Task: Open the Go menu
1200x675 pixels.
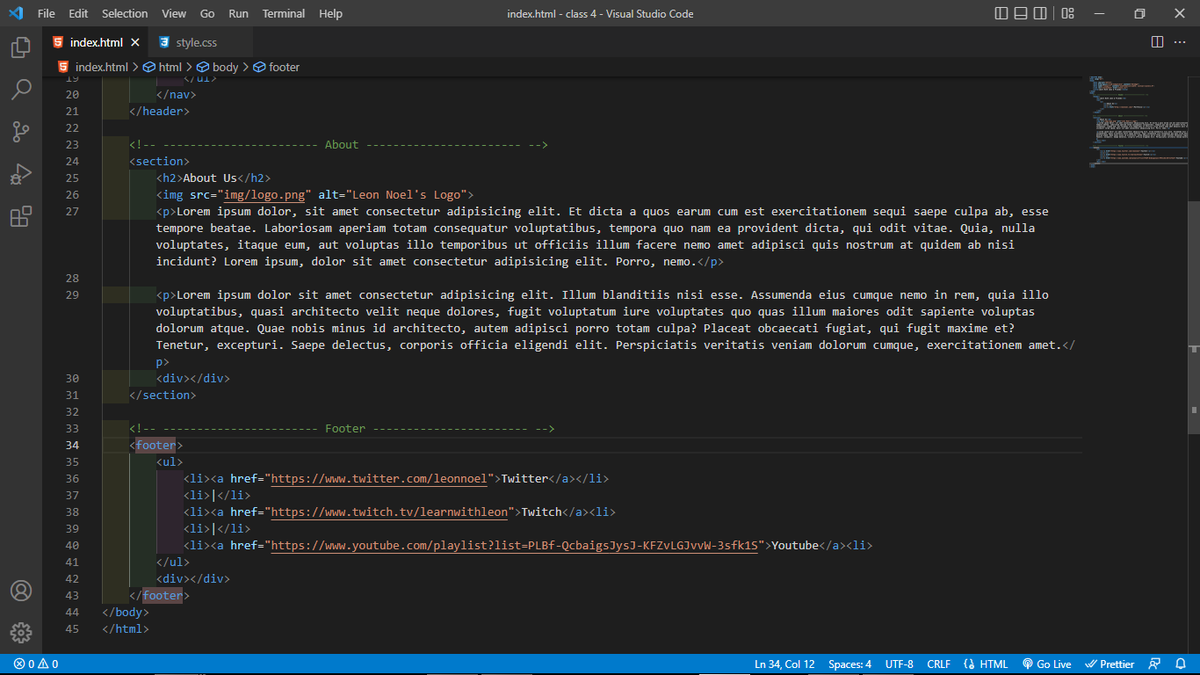Action: pyautogui.click(x=207, y=14)
